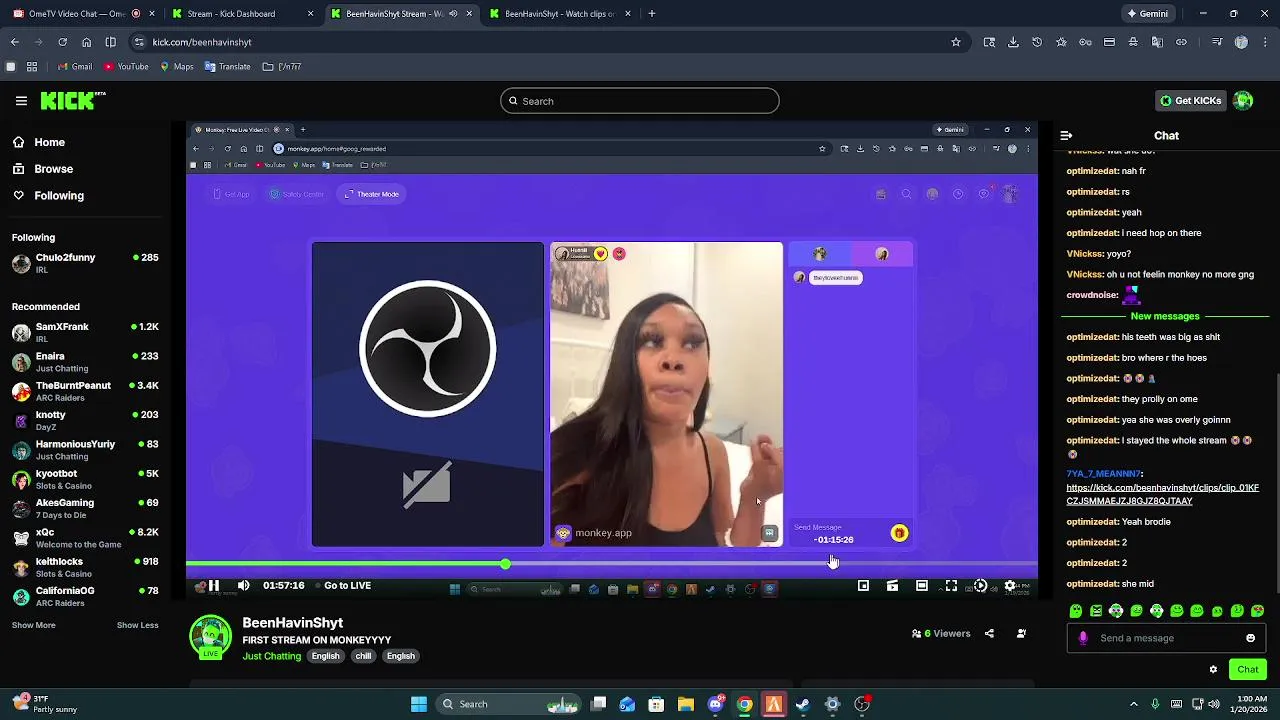Open the options icon beside share

(1021, 634)
